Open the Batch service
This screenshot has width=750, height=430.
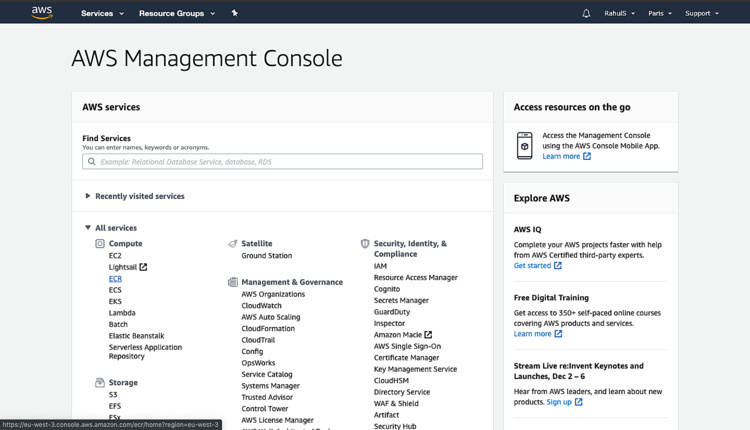click(x=118, y=324)
